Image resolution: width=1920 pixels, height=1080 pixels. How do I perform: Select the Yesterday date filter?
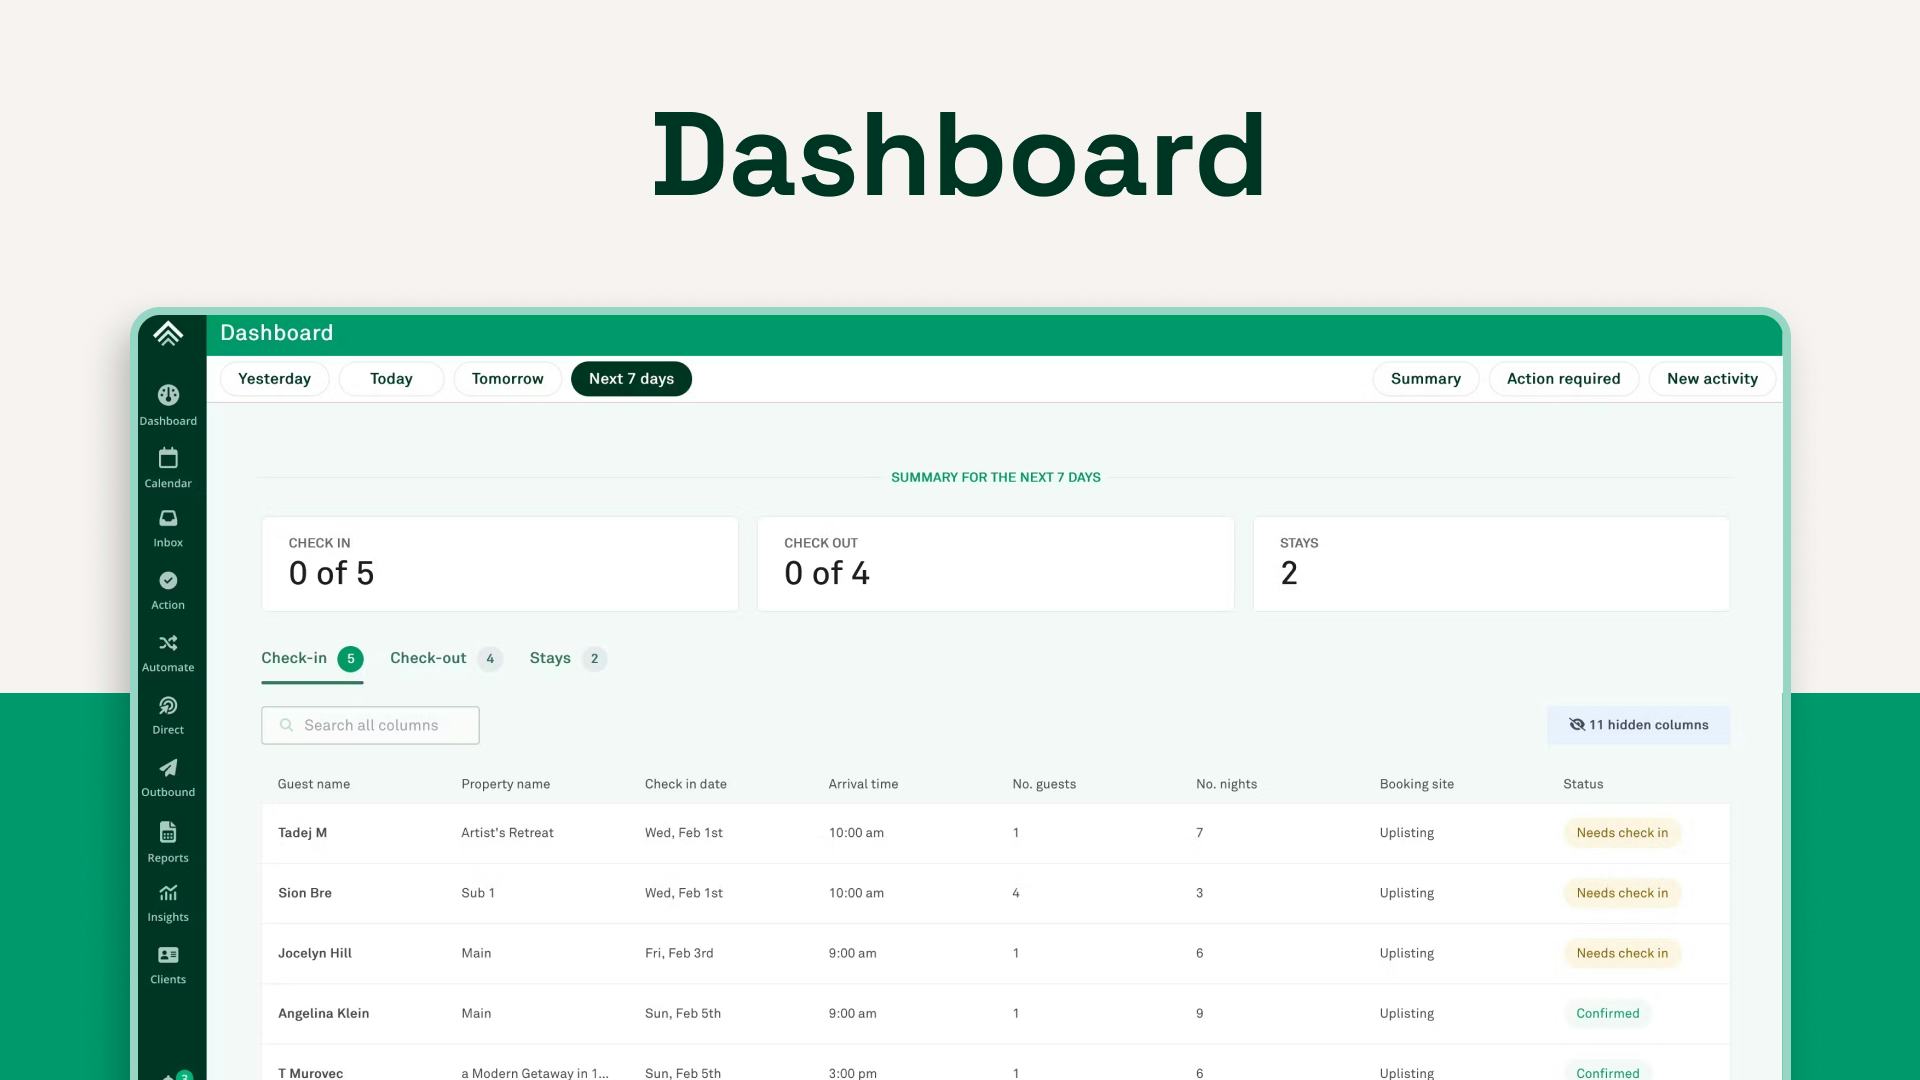pyautogui.click(x=274, y=379)
